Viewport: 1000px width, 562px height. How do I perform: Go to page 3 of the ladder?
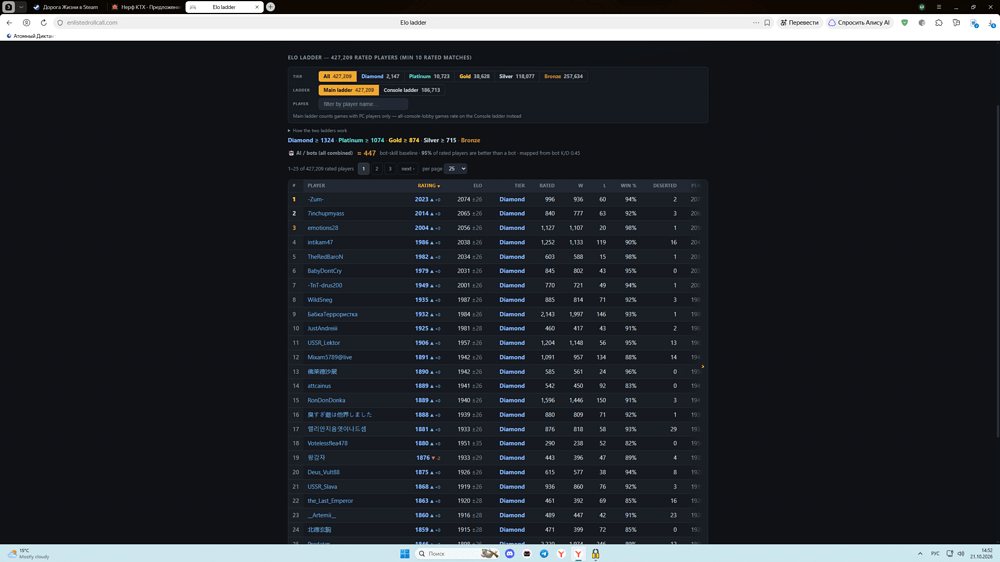pyautogui.click(x=390, y=168)
